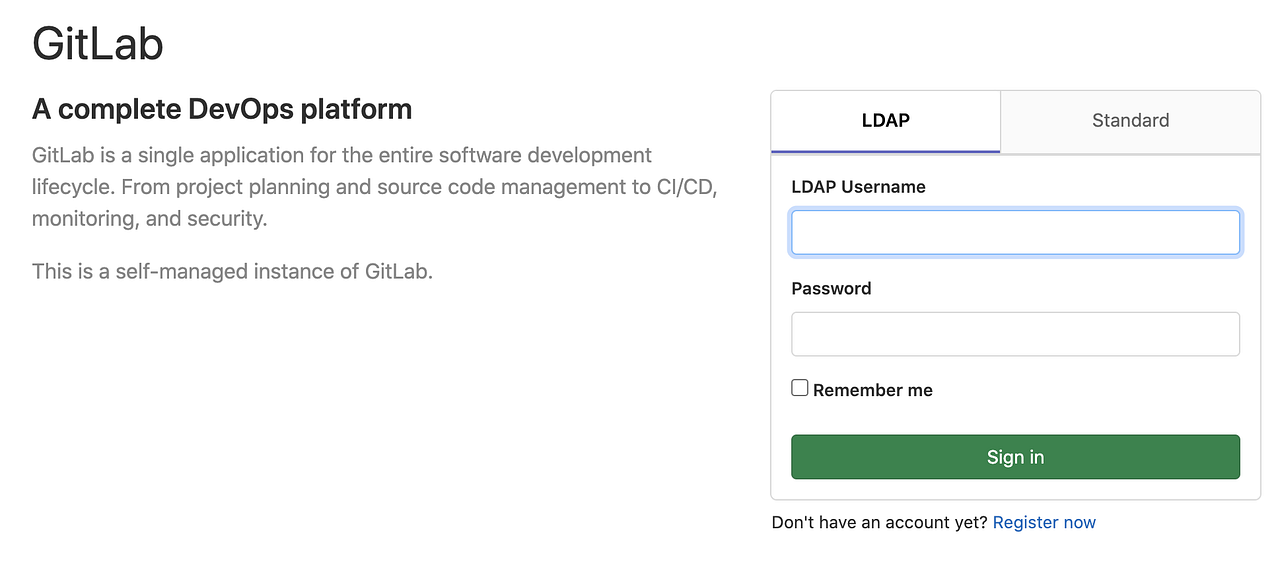Select the LDAP Username label

pyautogui.click(x=858, y=186)
